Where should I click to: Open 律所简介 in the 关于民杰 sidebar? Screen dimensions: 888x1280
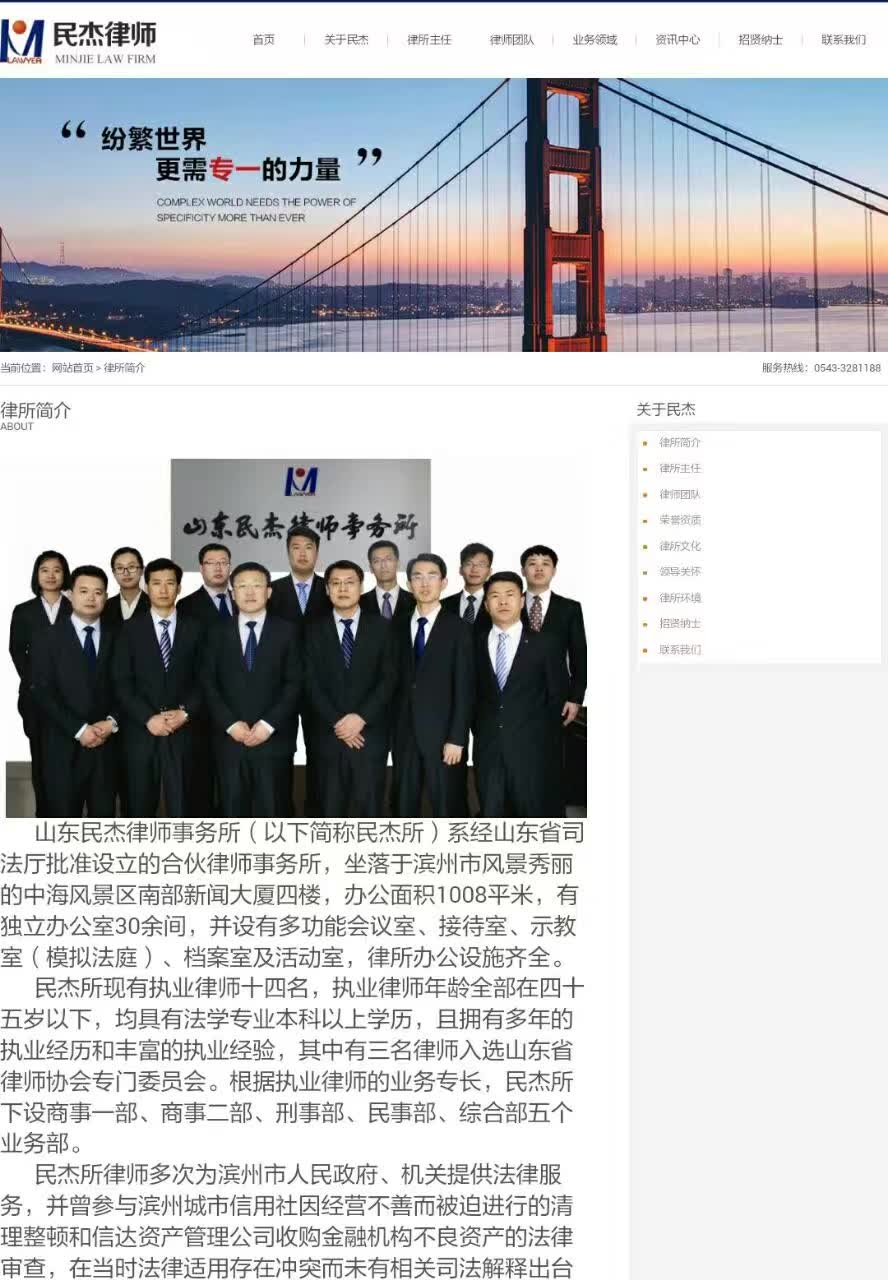pos(680,442)
